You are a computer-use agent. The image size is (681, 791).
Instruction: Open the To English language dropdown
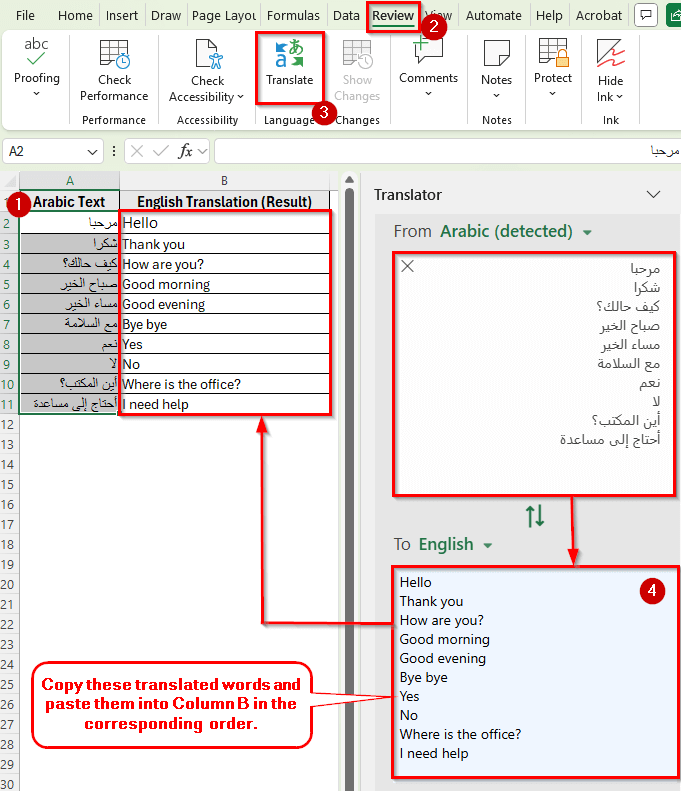[x=488, y=545]
